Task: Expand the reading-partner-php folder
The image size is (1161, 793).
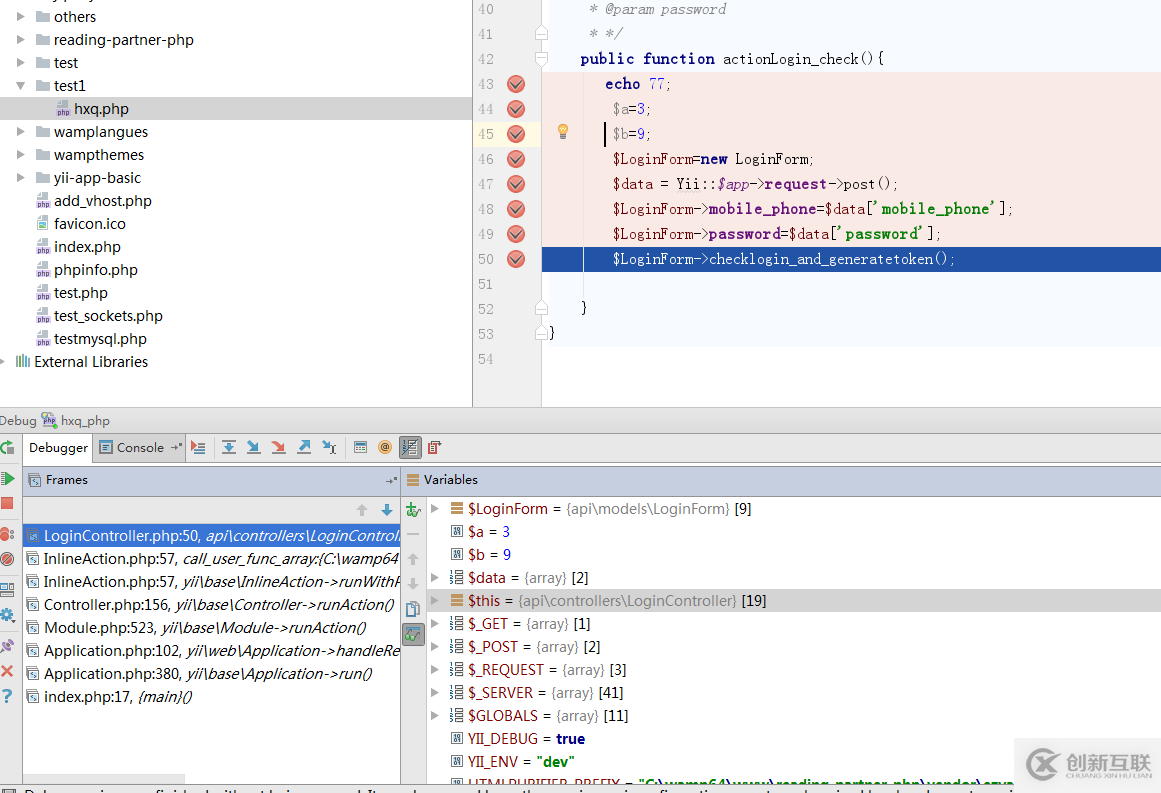Action: click(21, 39)
